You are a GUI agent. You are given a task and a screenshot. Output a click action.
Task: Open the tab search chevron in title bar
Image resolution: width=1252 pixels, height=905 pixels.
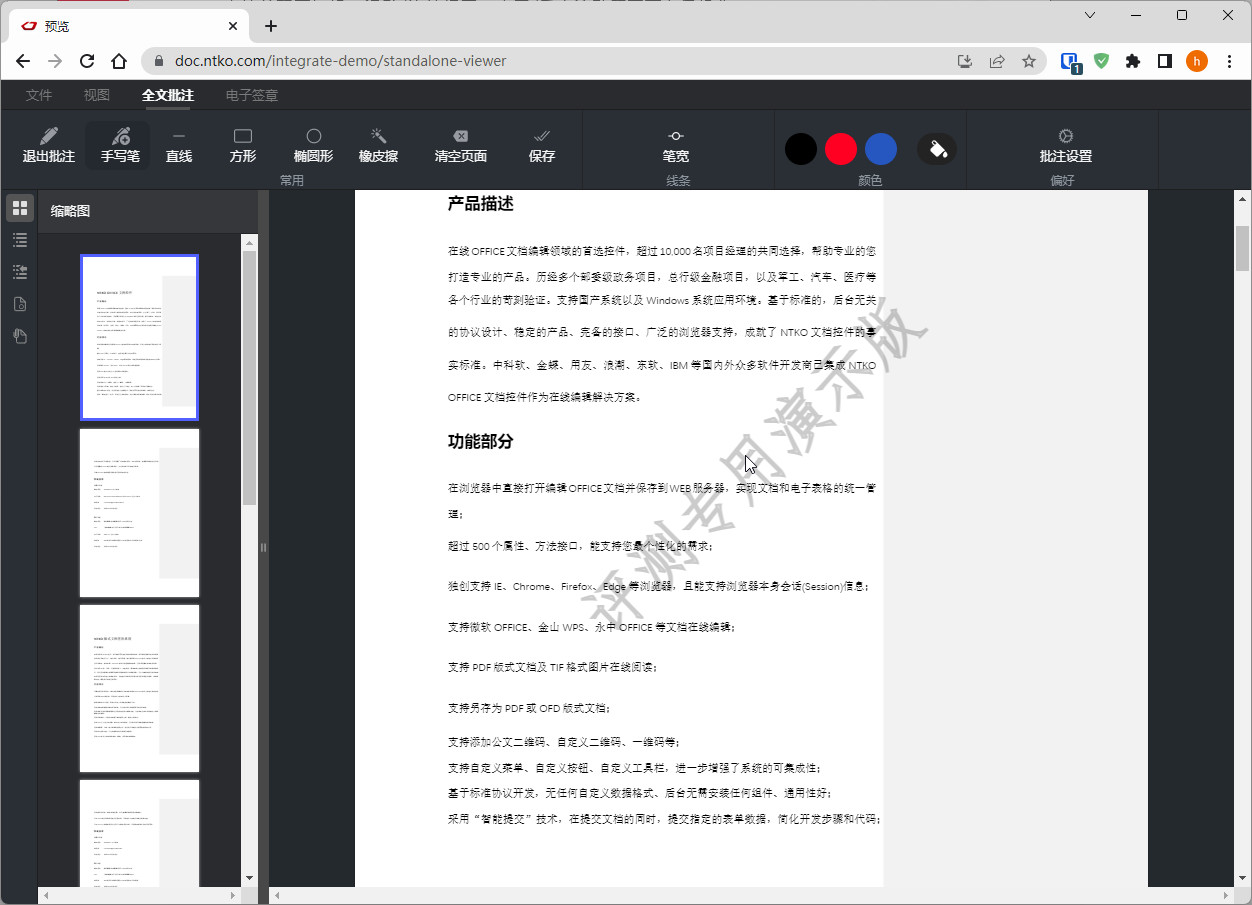pos(1090,15)
